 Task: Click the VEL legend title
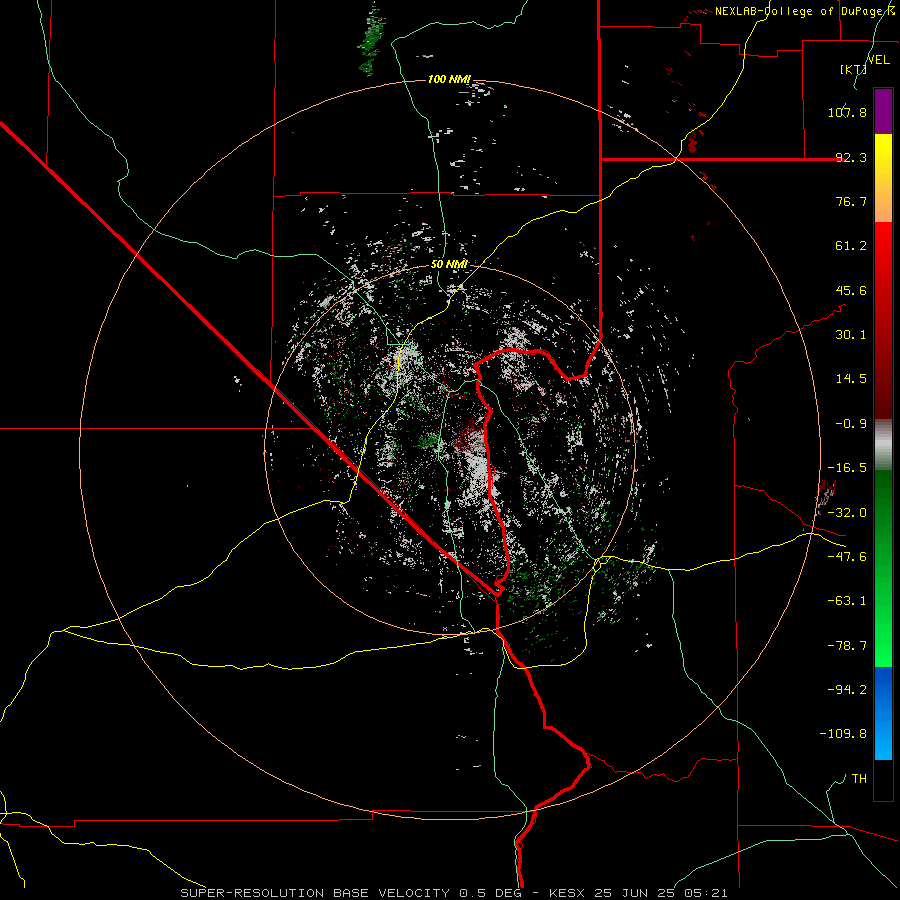(x=879, y=60)
